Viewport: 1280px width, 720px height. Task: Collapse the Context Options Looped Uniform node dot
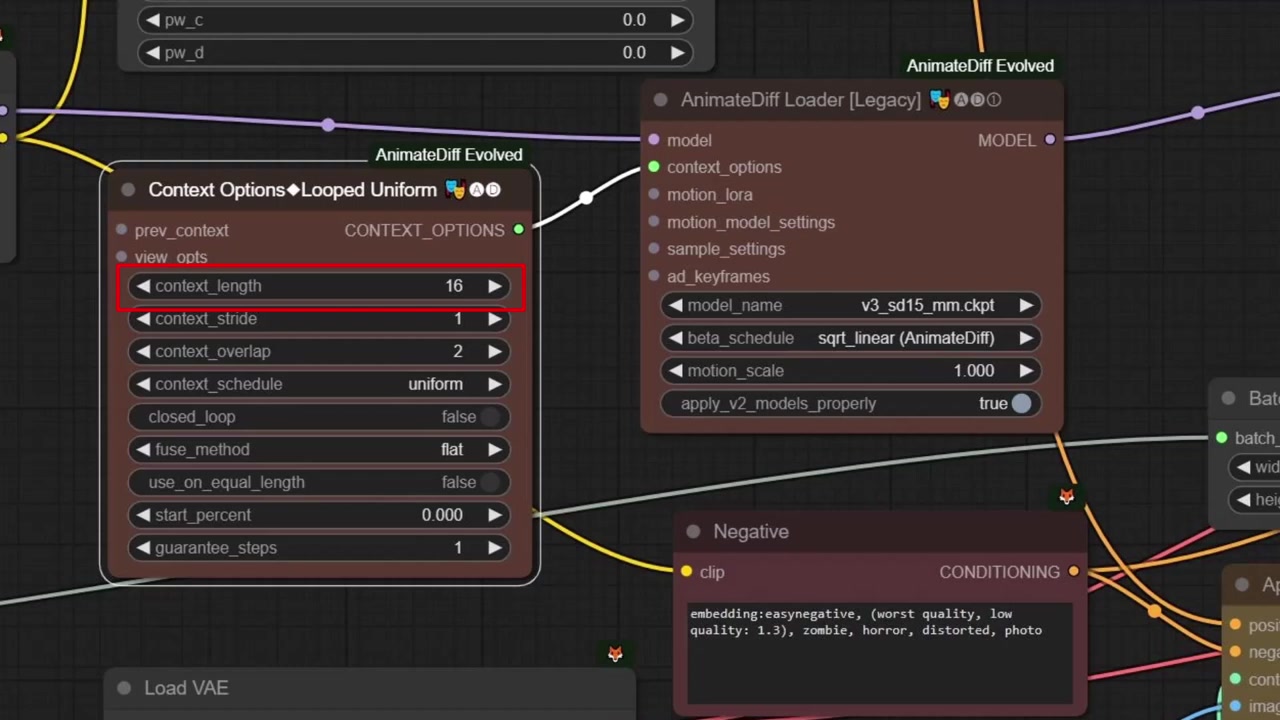[128, 190]
